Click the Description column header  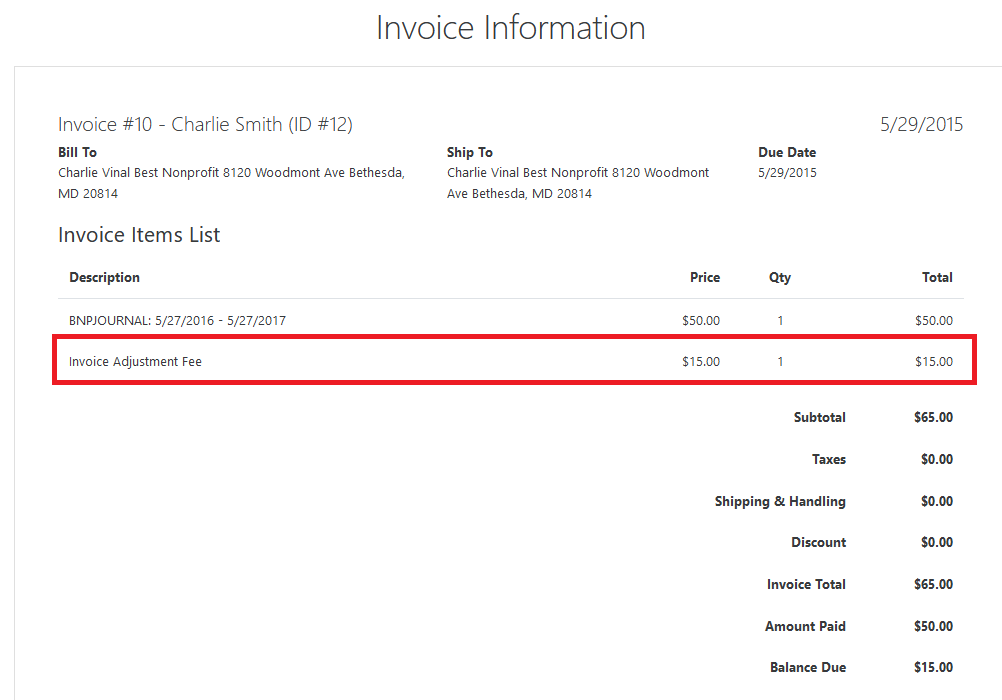point(104,277)
